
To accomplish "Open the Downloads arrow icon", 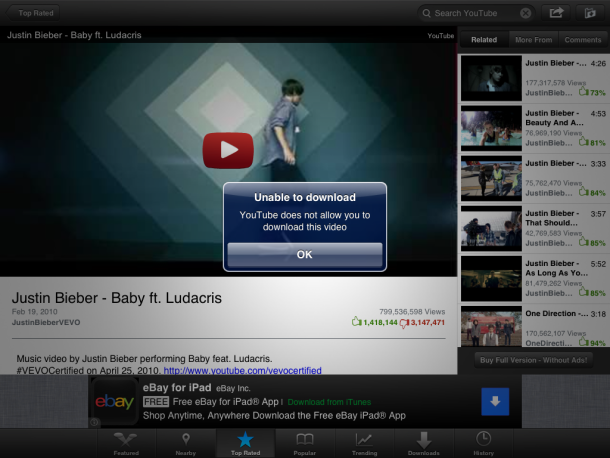I will 424,443.
